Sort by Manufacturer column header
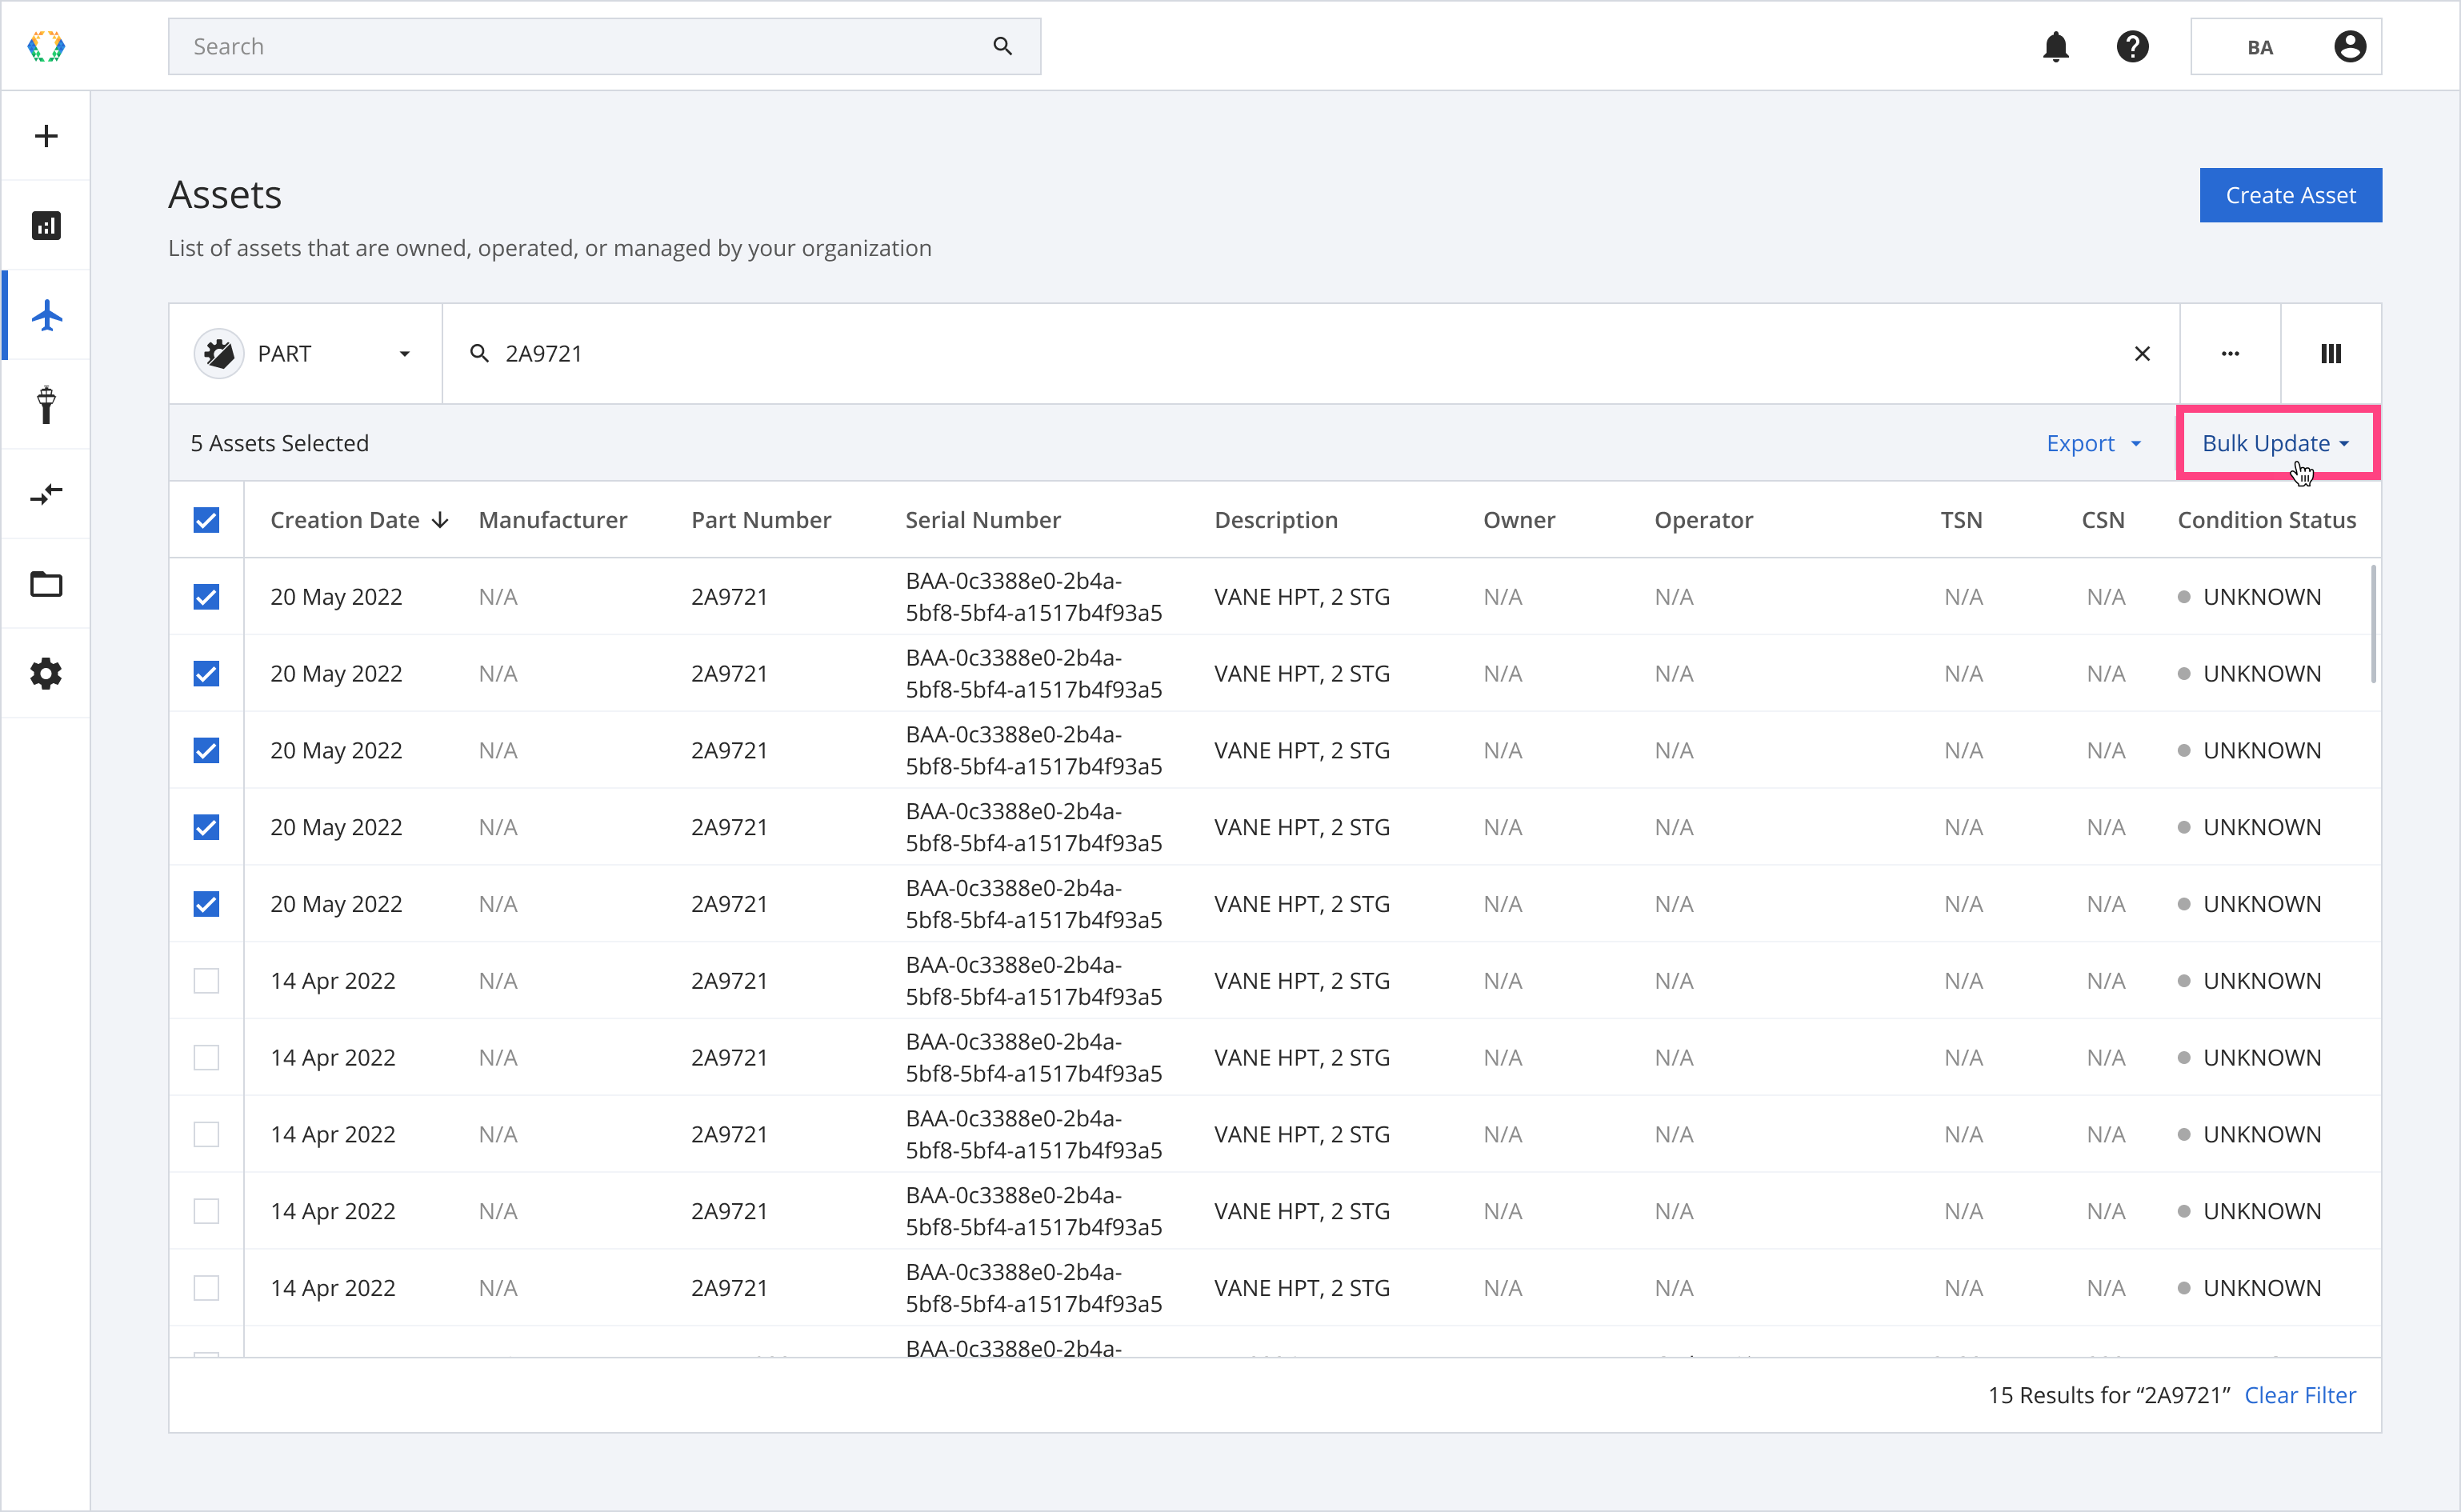 click(x=552, y=521)
